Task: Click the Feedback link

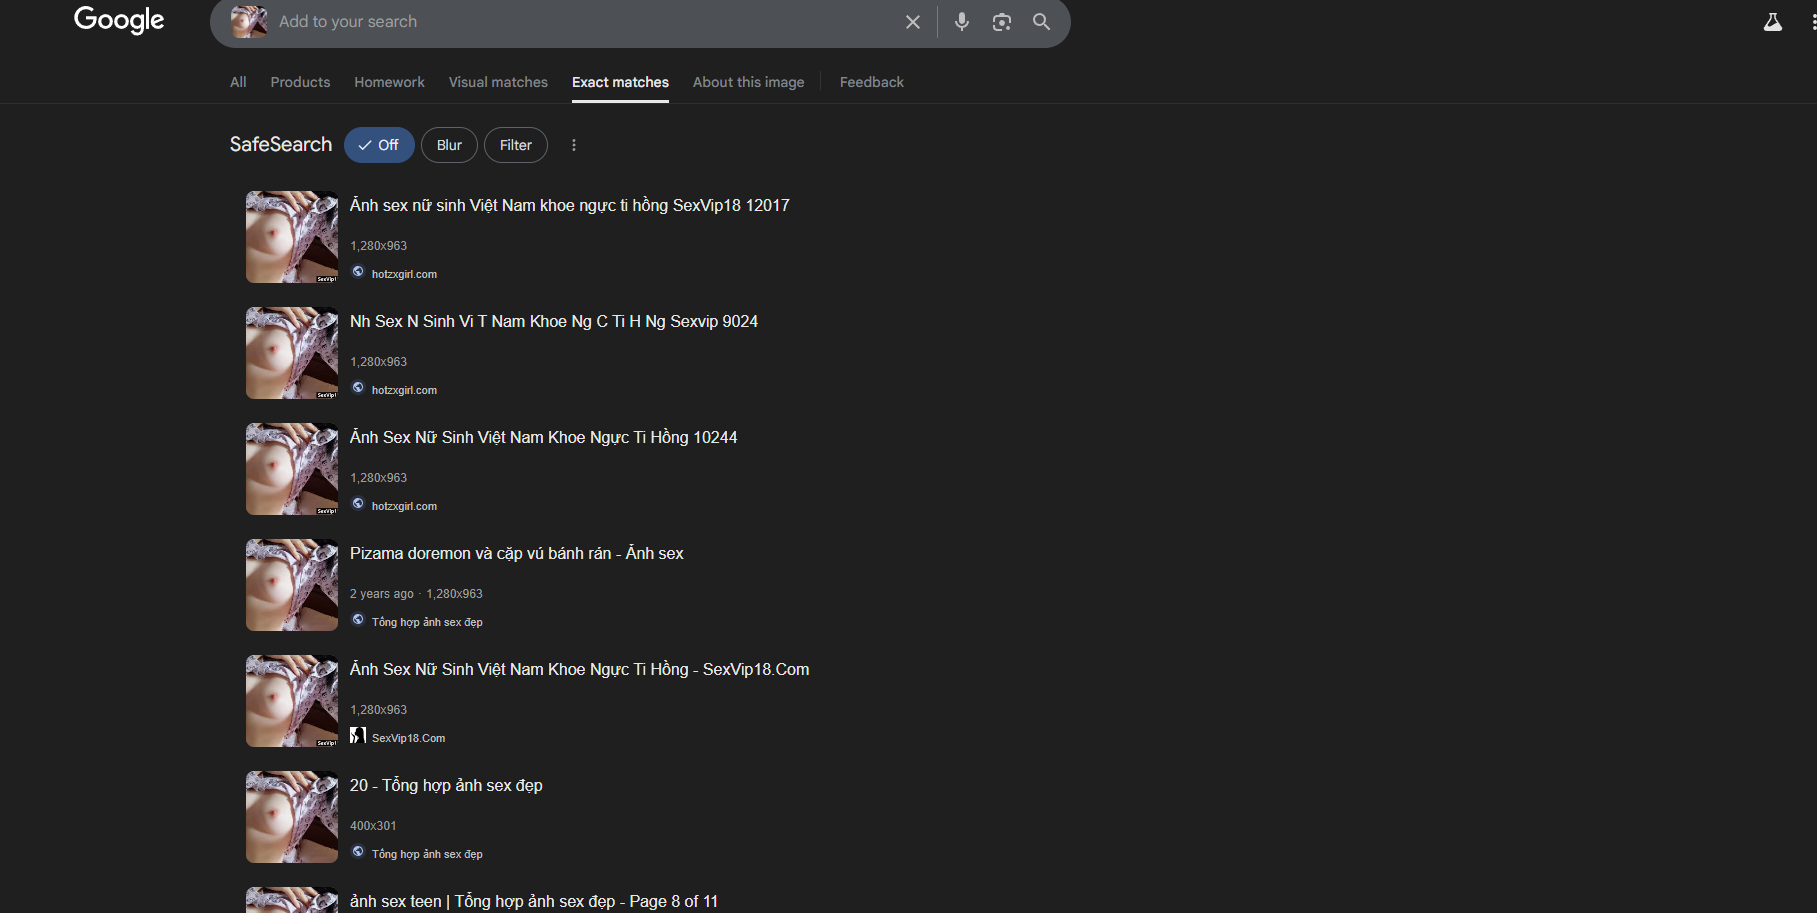Action: pyautogui.click(x=871, y=82)
